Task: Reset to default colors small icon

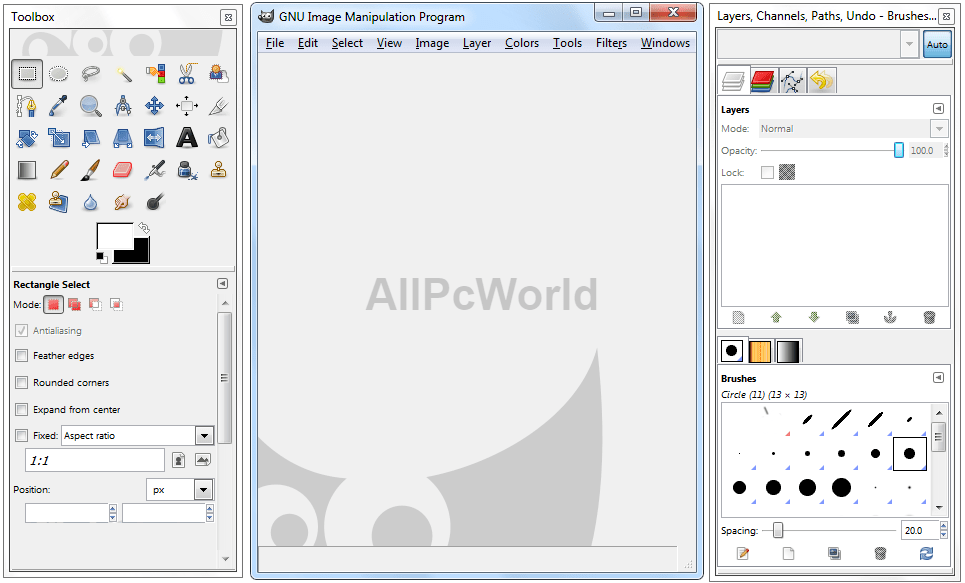Action: click(x=102, y=257)
